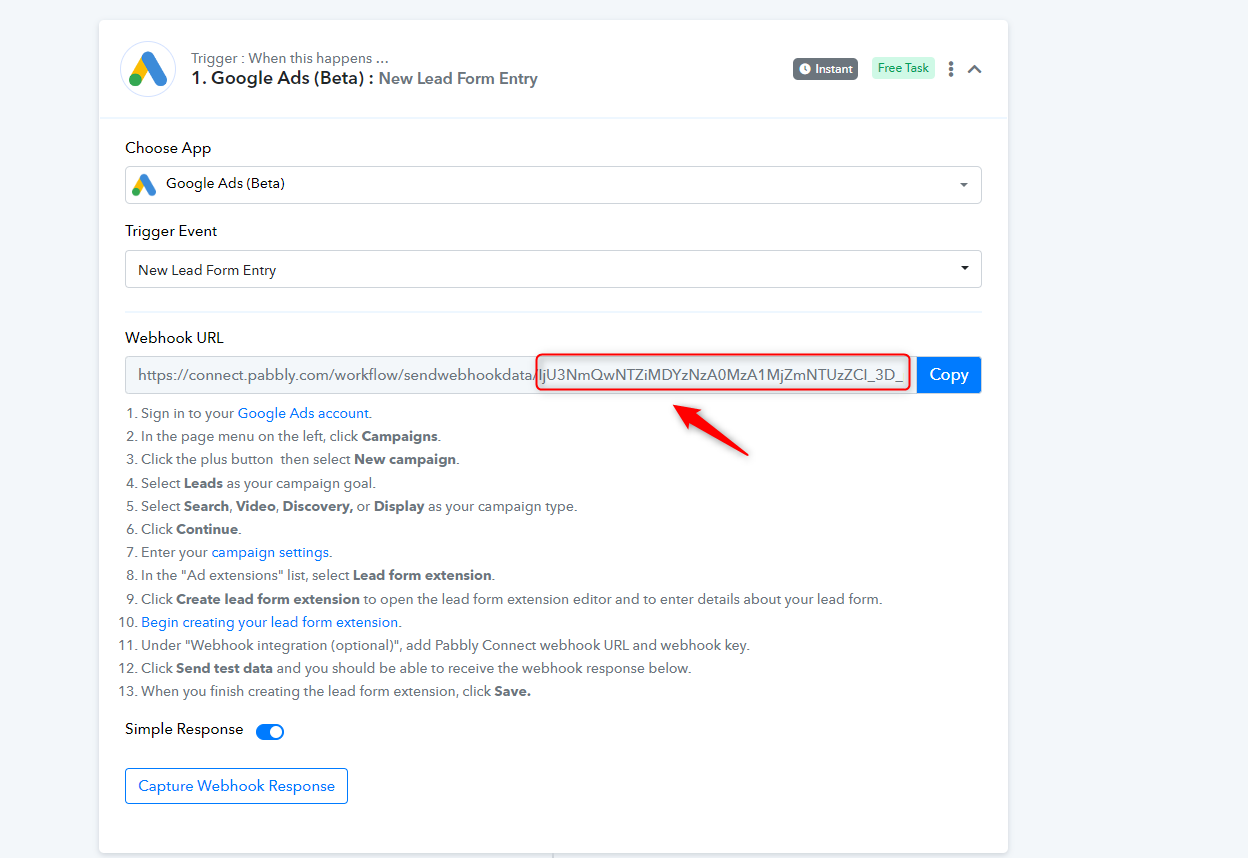Open Begin creating your lead form extension link
Viewport: 1248px width, 858px height.
point(270,622)
